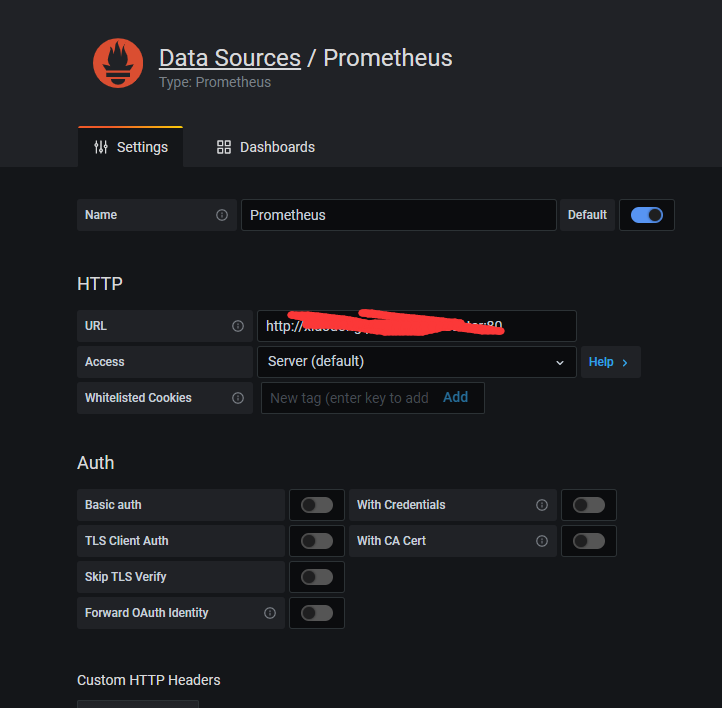Click the Forward OAuth Identity info icon
The height and width of the screenshot is (708, 722).
pos(270,613)
